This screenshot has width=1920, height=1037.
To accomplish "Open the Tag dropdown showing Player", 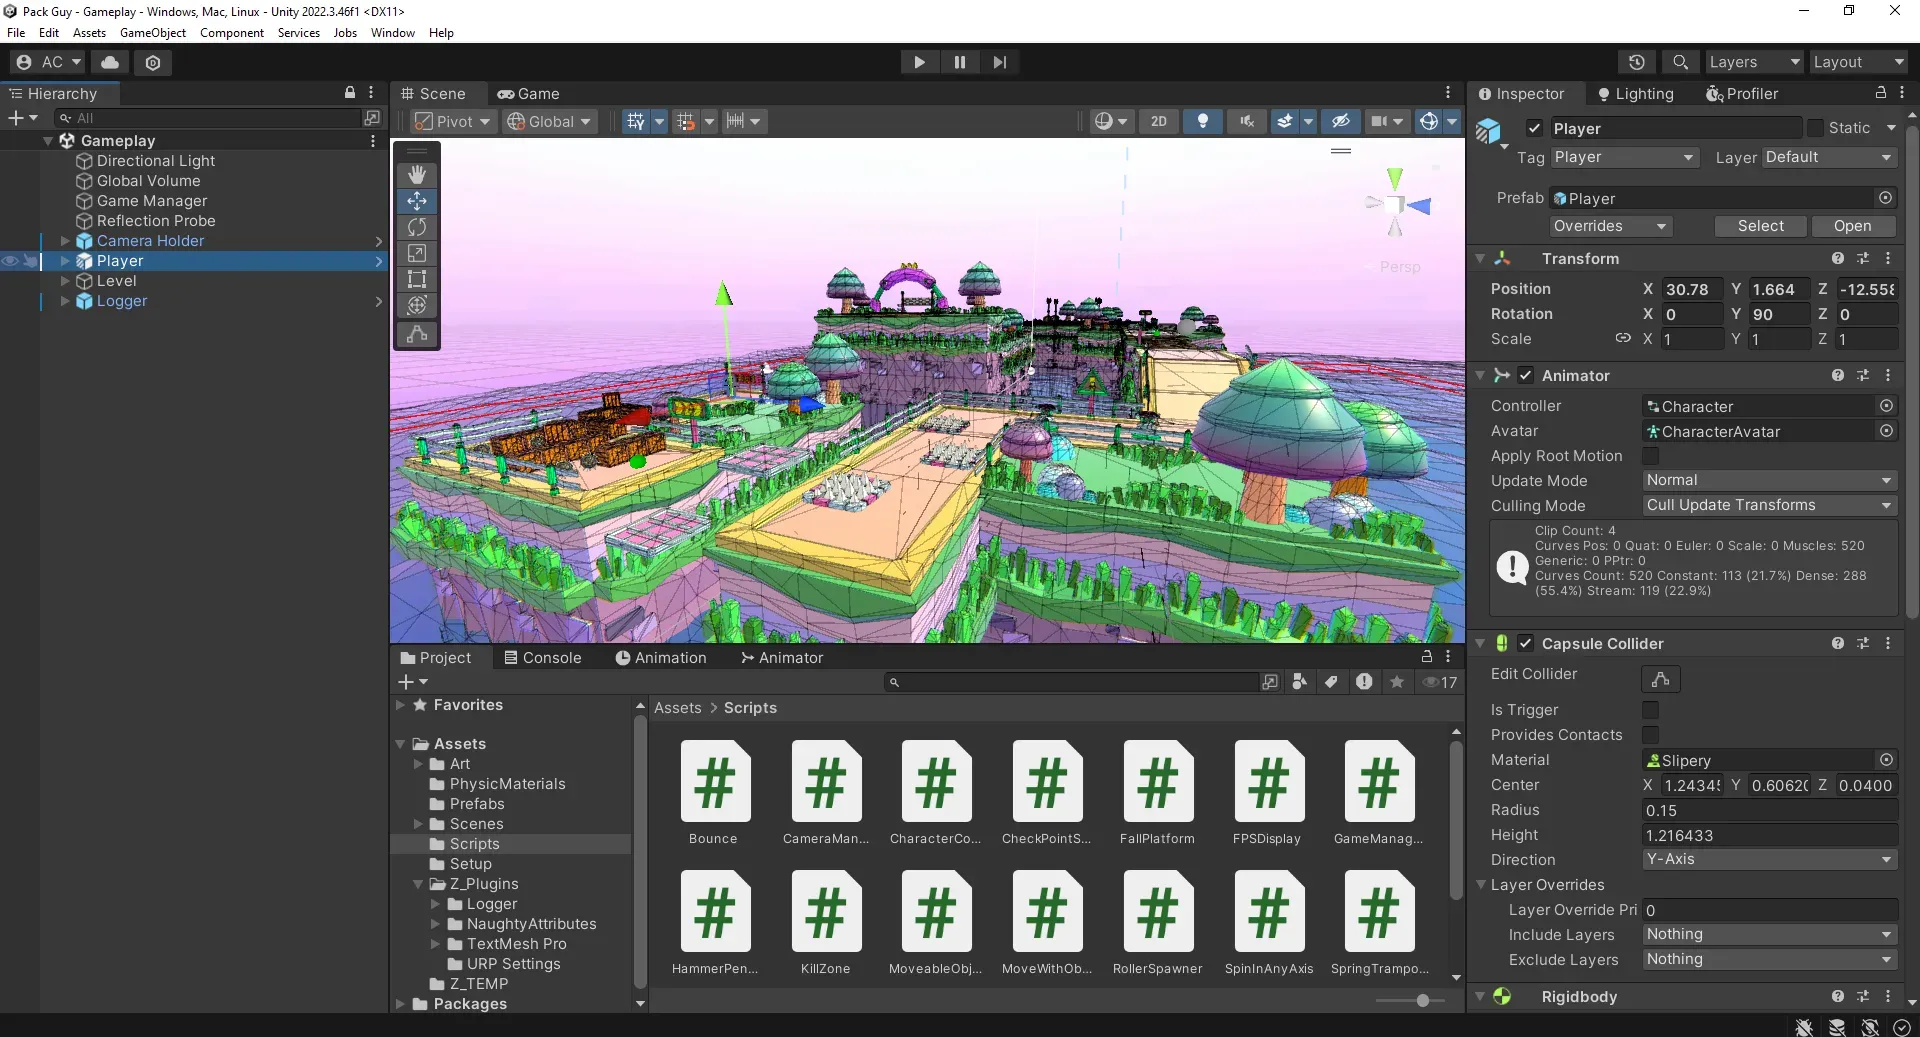I will click(x=1624, y=158).
